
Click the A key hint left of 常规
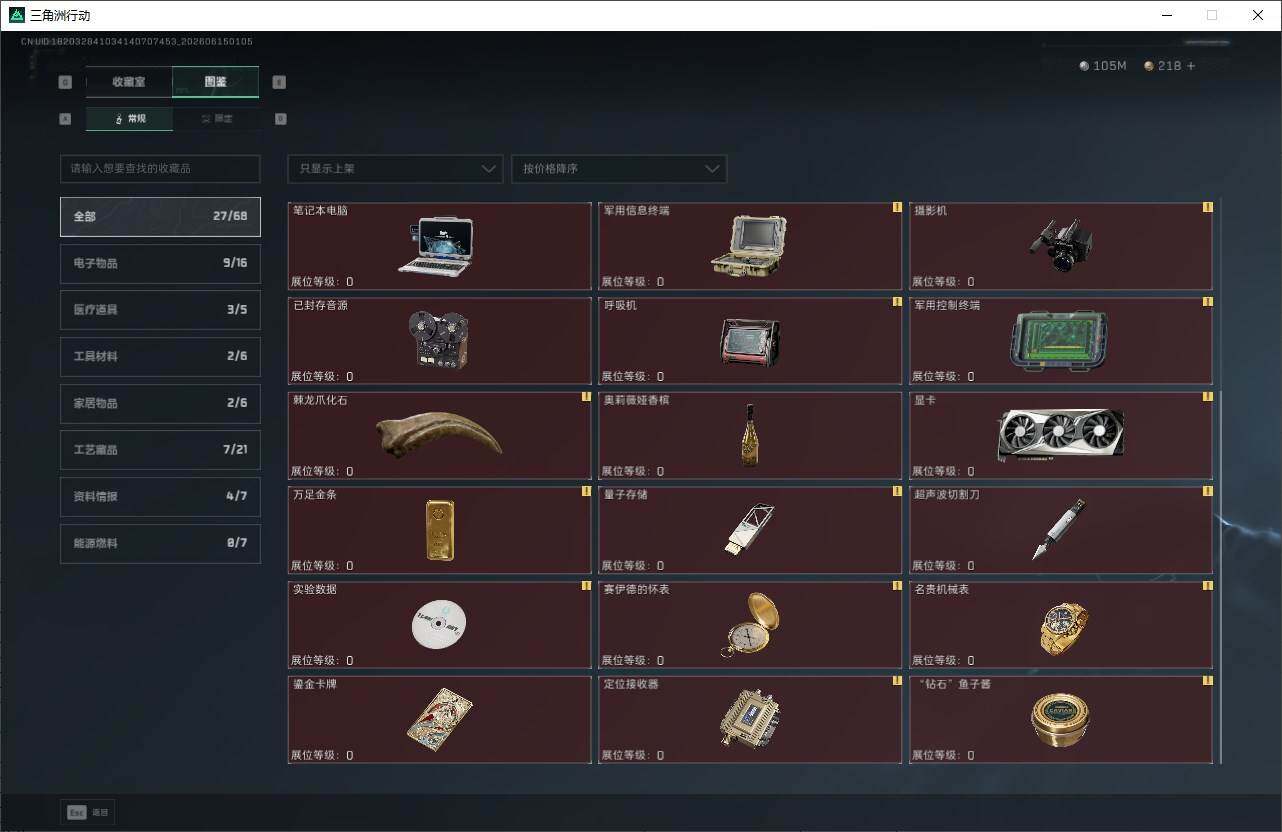66,119
